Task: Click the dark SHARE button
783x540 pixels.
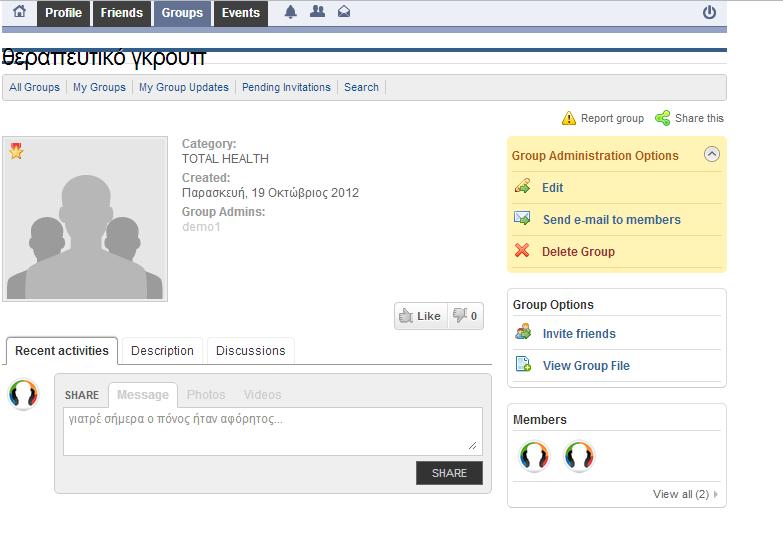Action: coord(449,473)
